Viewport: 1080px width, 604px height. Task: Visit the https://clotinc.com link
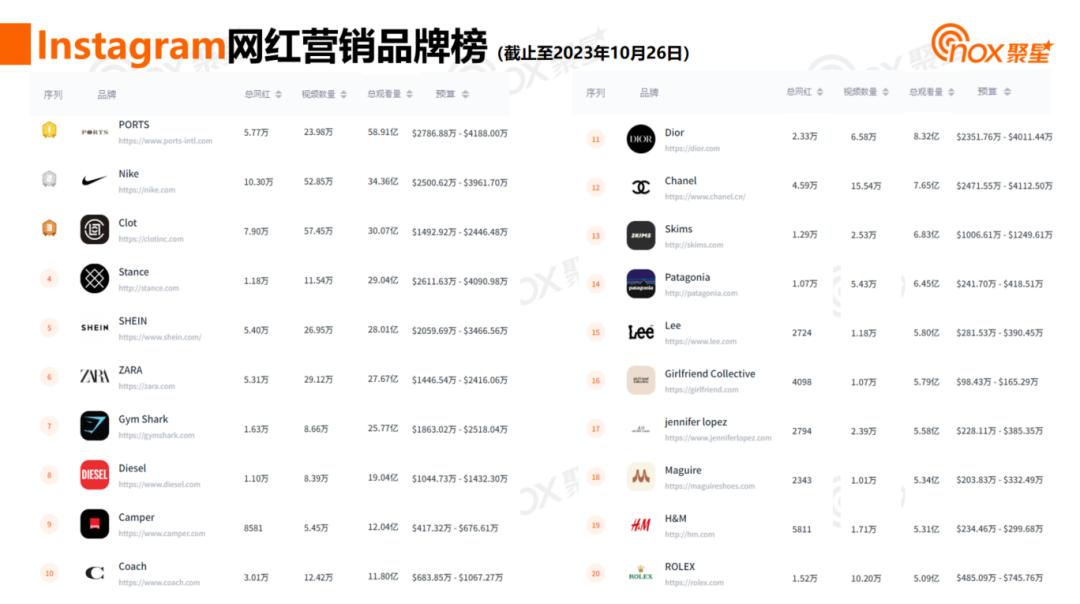151,239
